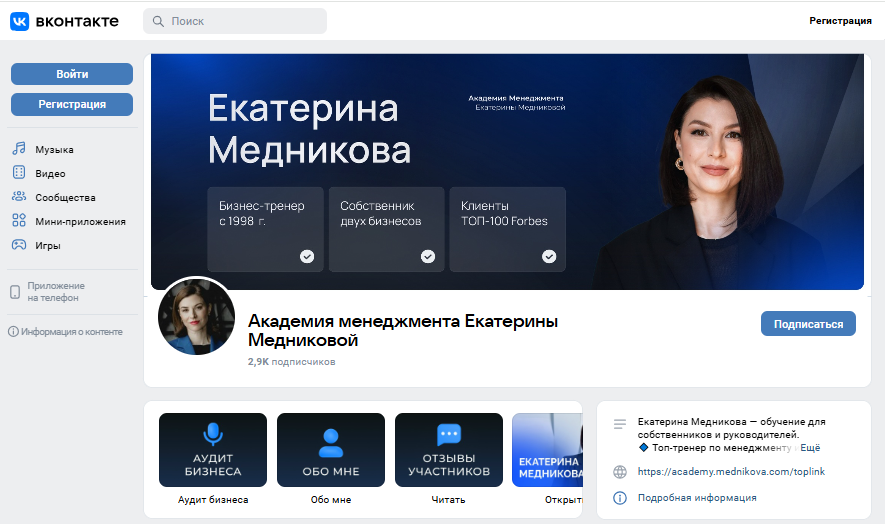The image size is (885, 524).
Task: Click the ВКонтакте wordmark in header
Action: point(77,21)
